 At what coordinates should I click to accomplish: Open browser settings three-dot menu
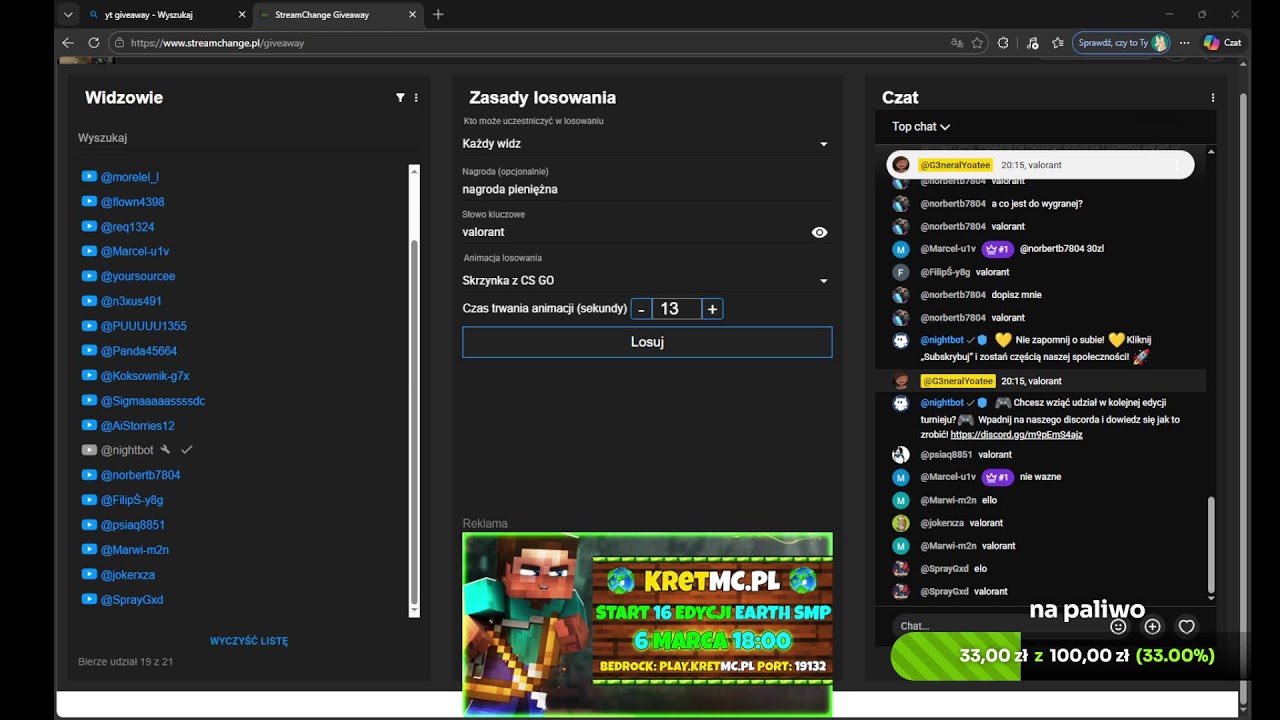[1185, 43]
